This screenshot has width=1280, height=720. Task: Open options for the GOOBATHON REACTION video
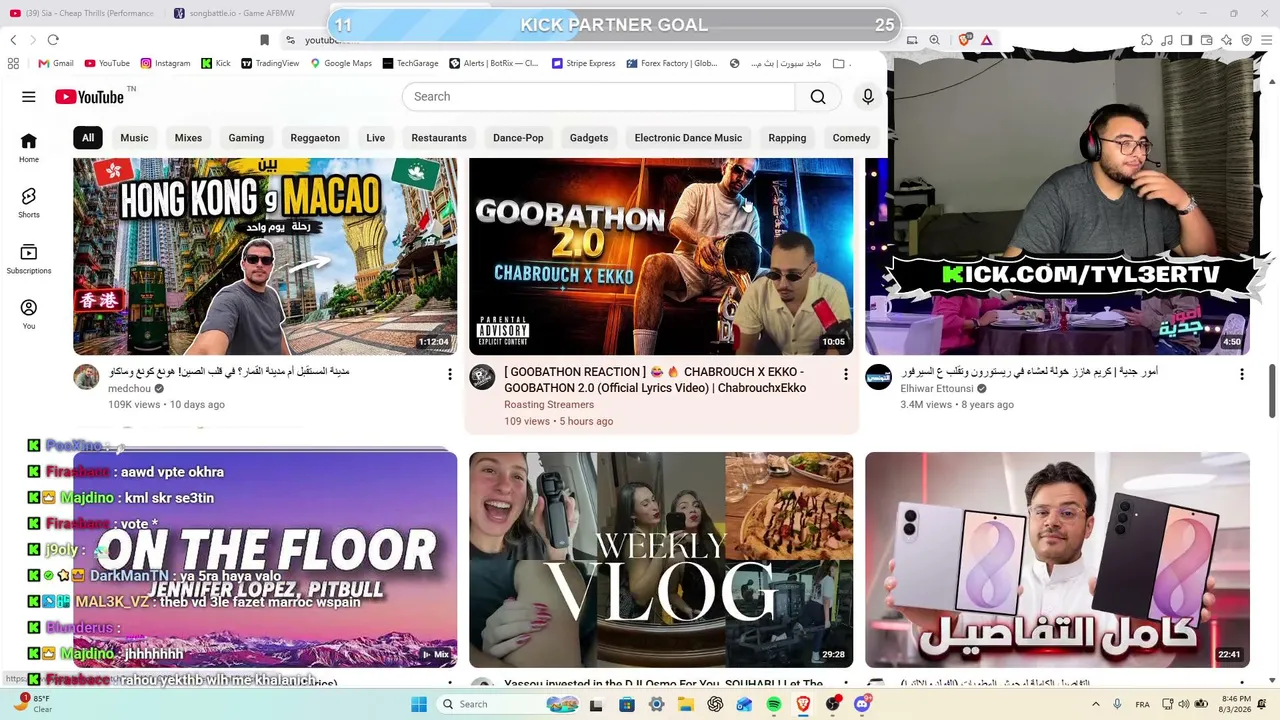click(845, 374)
